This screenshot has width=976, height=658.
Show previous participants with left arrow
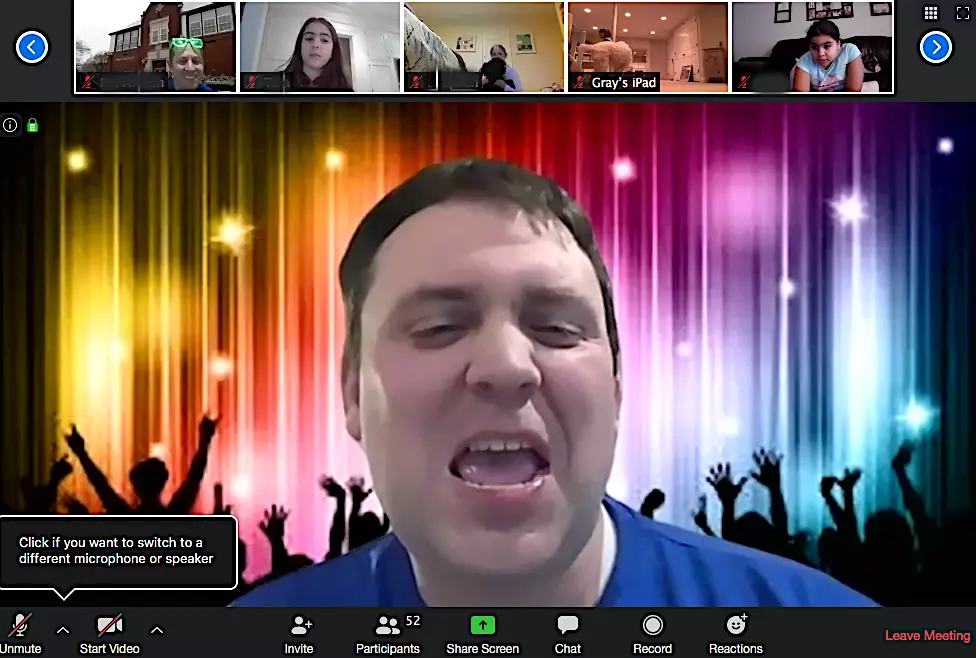click(32, 47)
